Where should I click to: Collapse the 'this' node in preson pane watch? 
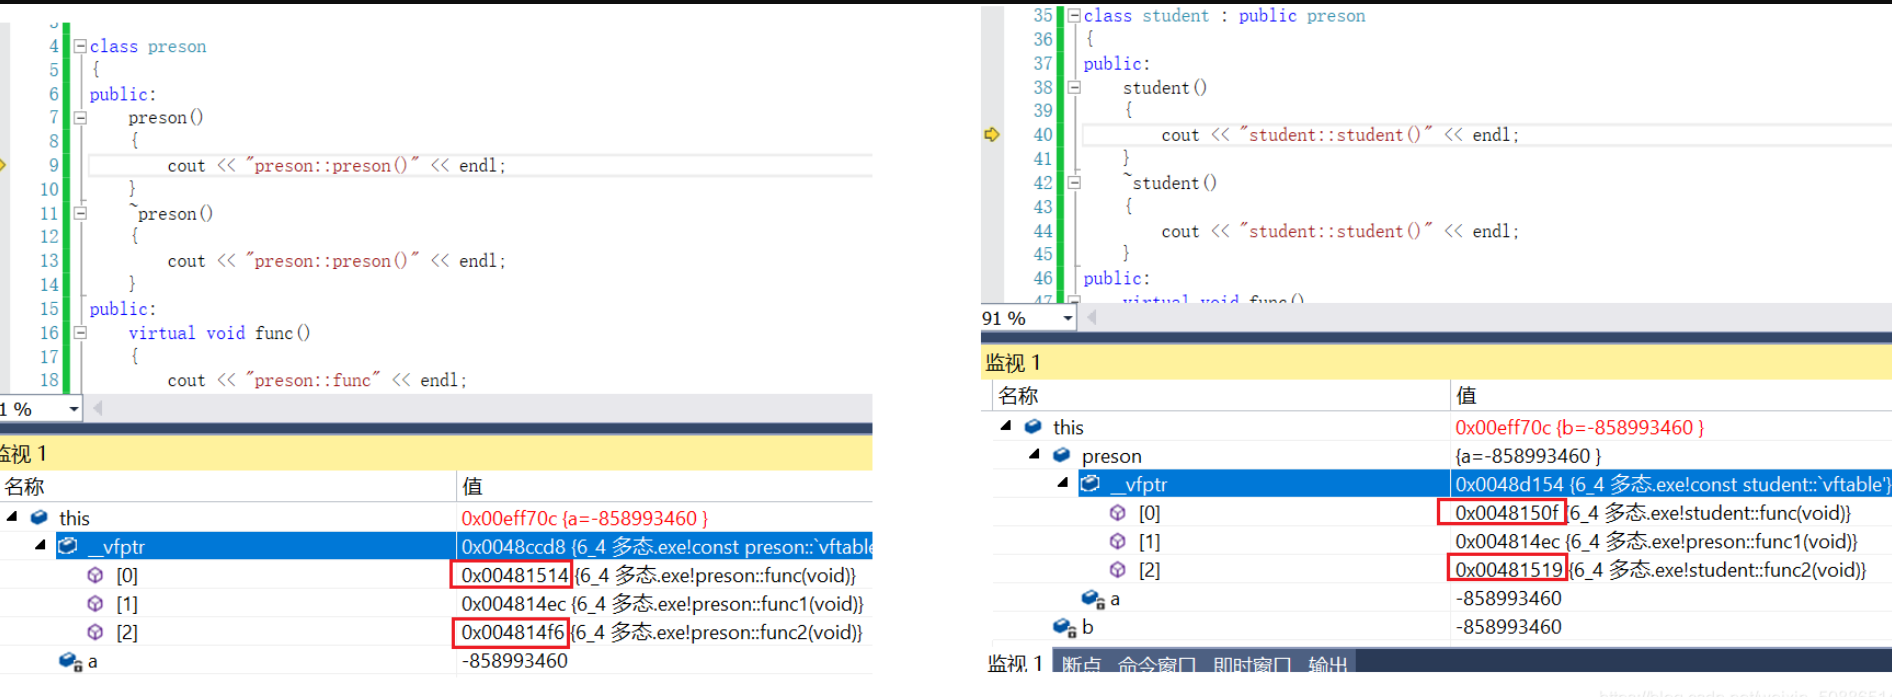[x=12, y=517]
